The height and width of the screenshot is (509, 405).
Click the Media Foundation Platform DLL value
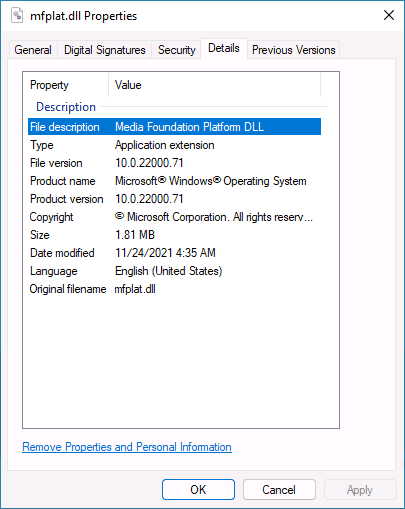(189, 127)
